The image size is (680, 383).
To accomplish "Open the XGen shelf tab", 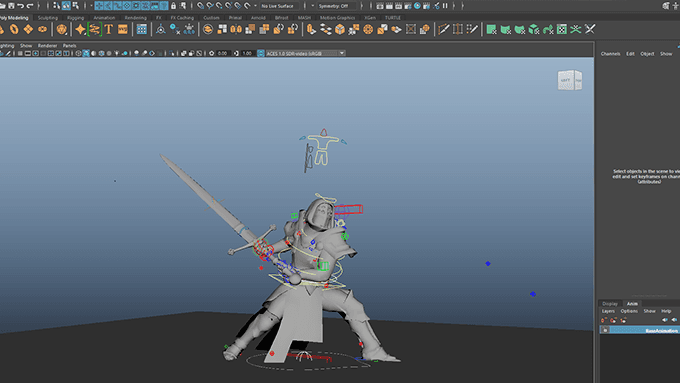I will point(370,18).
